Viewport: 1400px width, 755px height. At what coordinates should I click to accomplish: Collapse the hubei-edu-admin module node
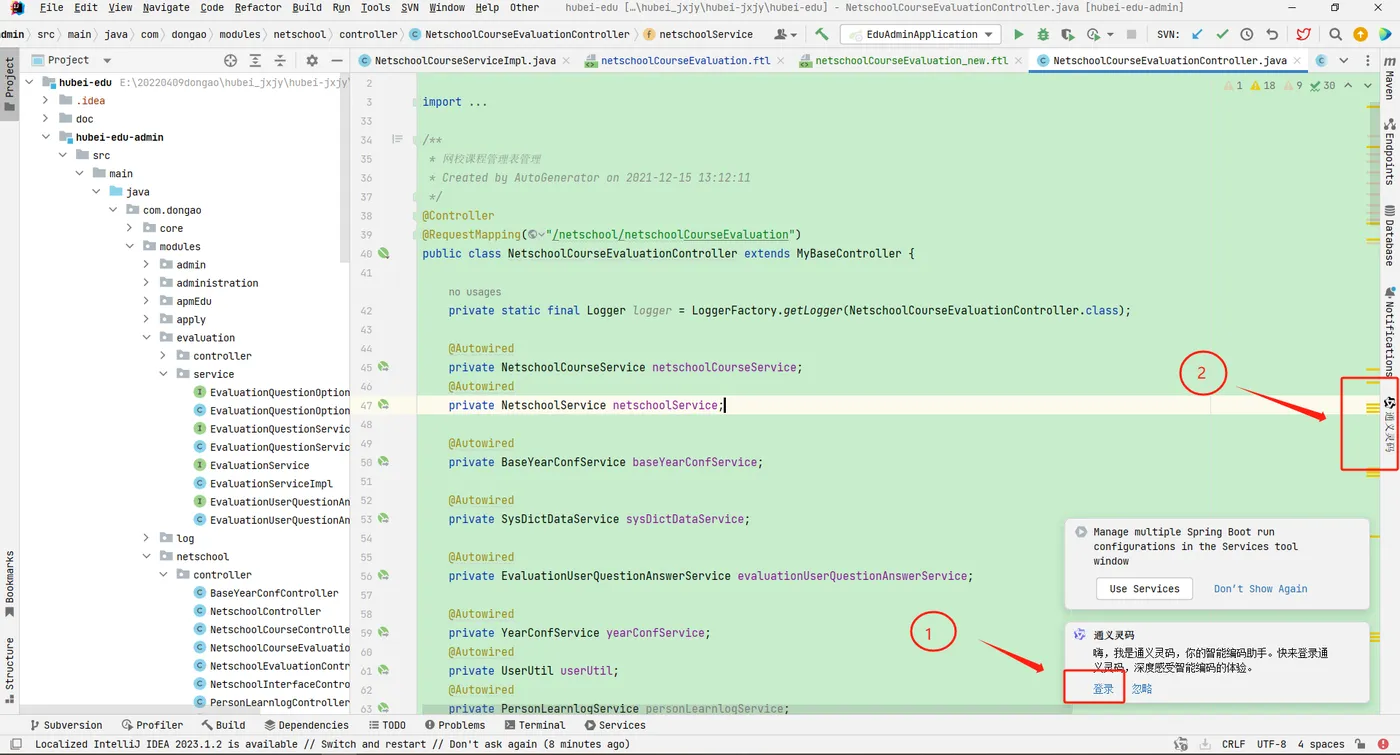click(46, 137)
